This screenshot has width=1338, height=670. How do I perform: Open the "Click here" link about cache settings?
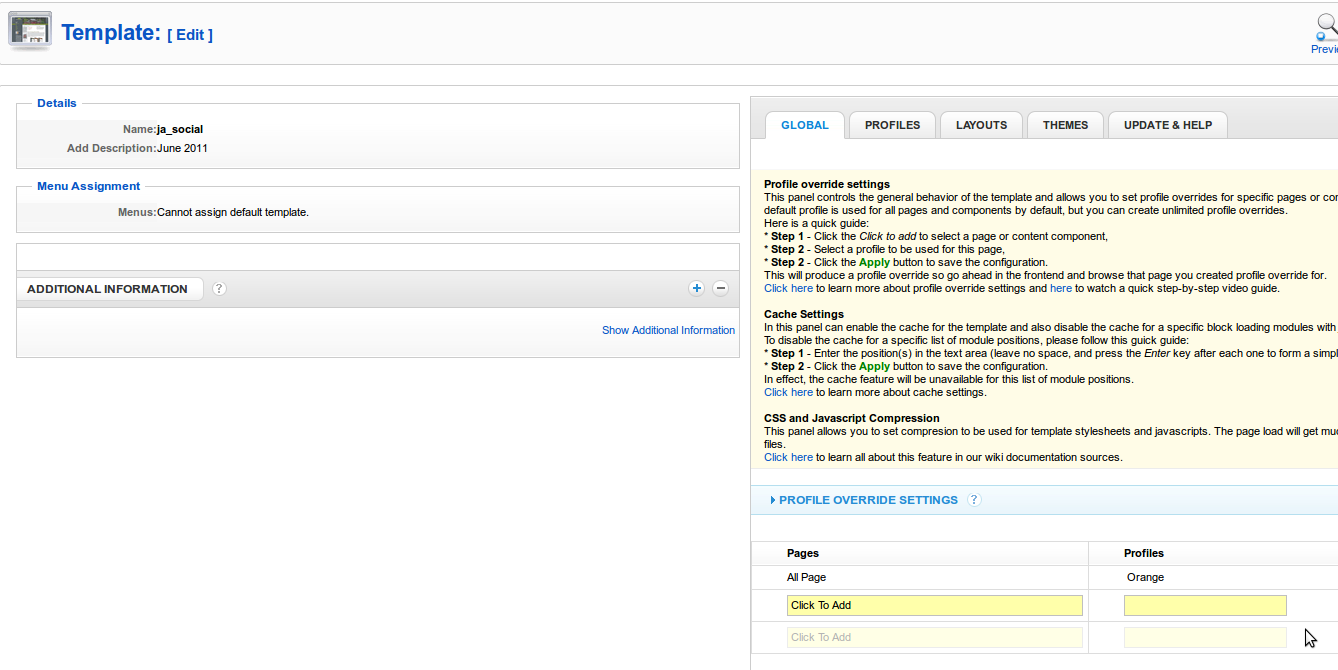pyautogui.click(x=788, y=392)
